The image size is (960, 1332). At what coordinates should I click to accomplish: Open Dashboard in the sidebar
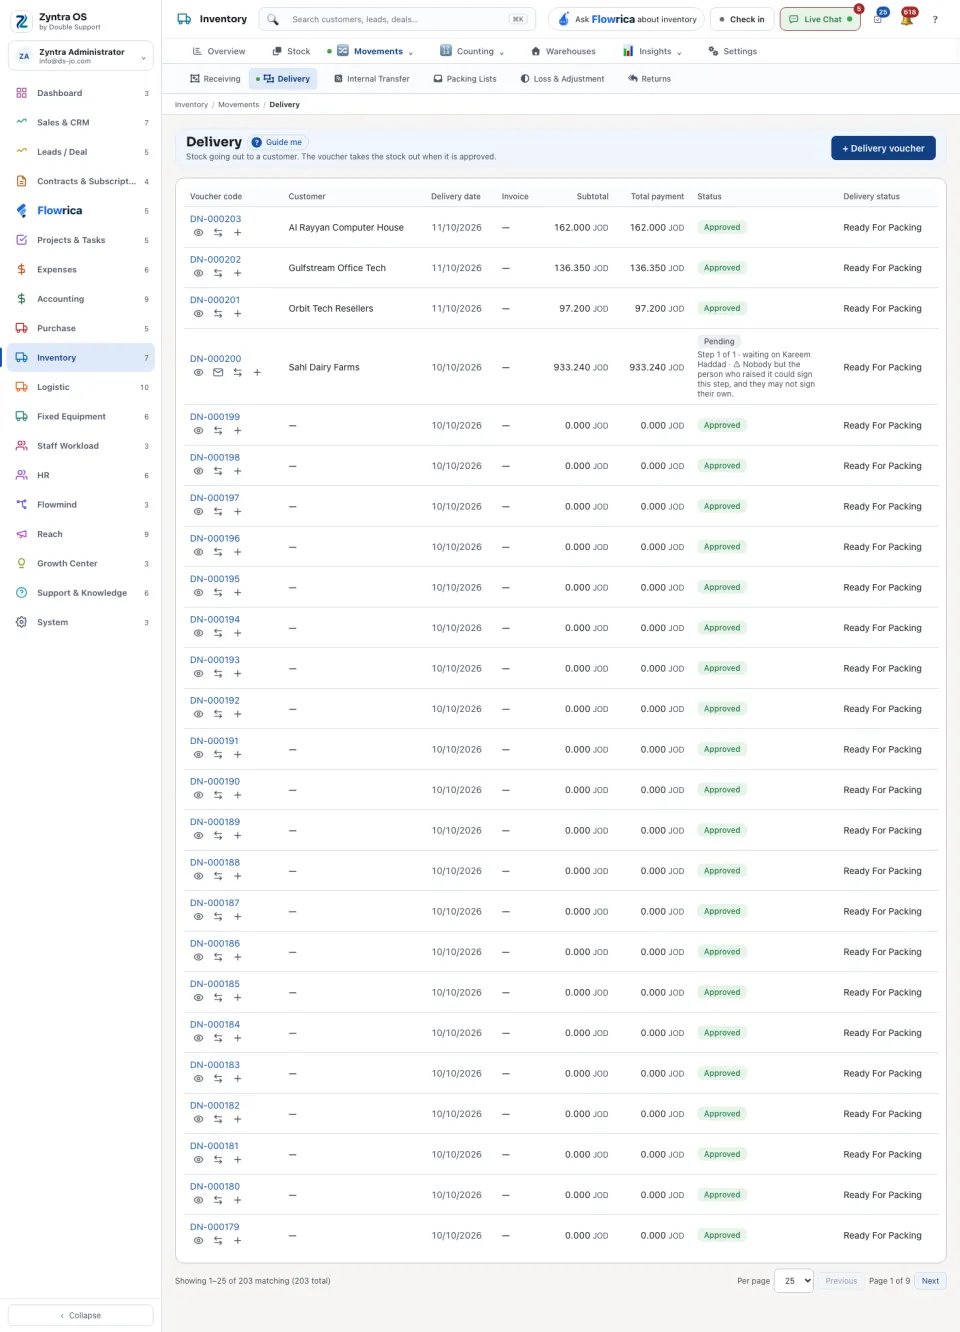pyautogui.click(x=81, y=93)
